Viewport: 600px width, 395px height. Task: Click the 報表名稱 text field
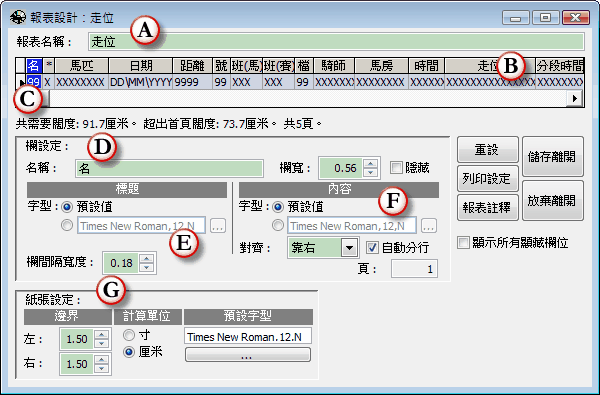336,42
